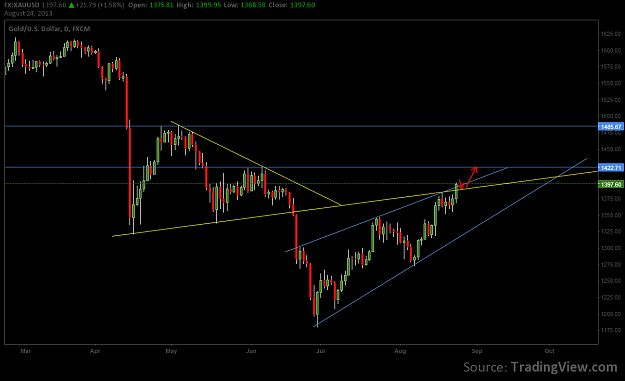Click the 1550.00 price axis label
The height and width of the screenshot is (381, 625).
611,83
